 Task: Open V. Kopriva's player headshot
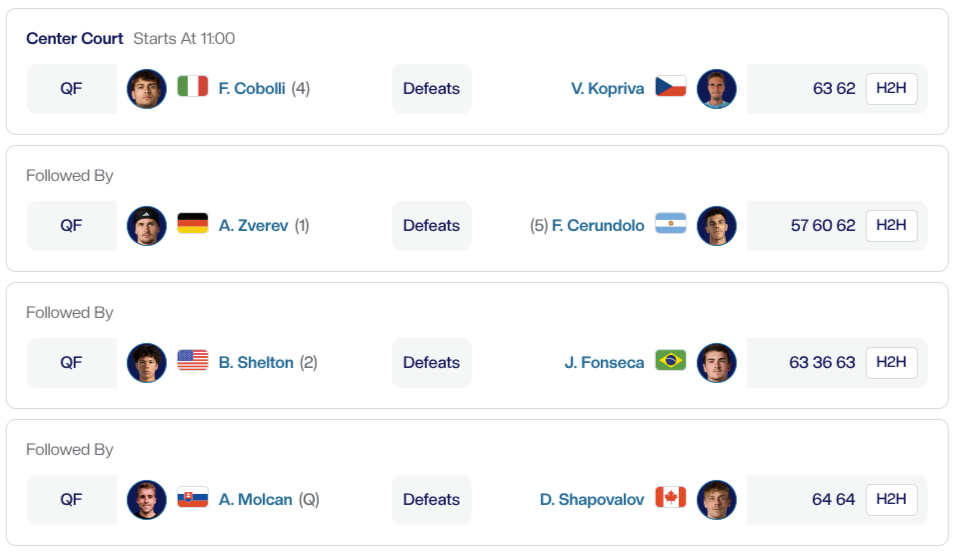pyautogui.click(x=716, y=88)
